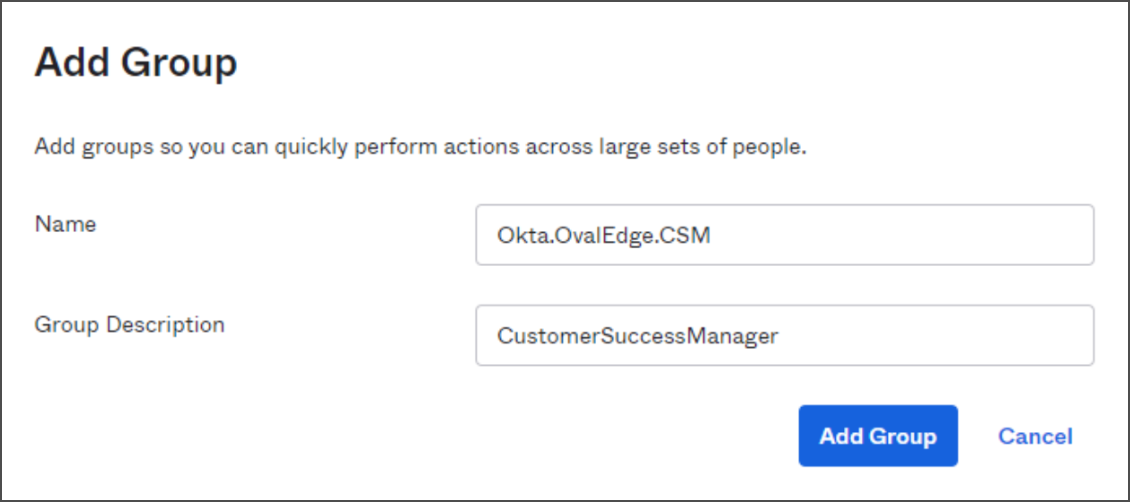Focus the Group Description input field

point(785,335)
